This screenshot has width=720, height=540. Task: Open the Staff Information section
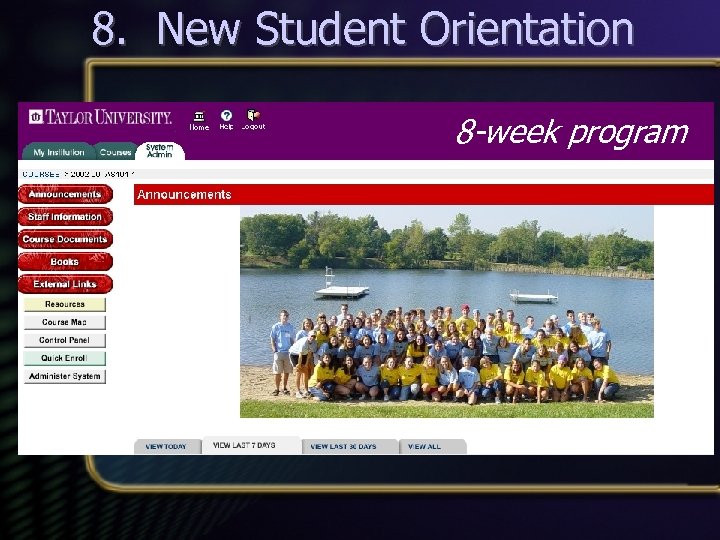point(65,217)
